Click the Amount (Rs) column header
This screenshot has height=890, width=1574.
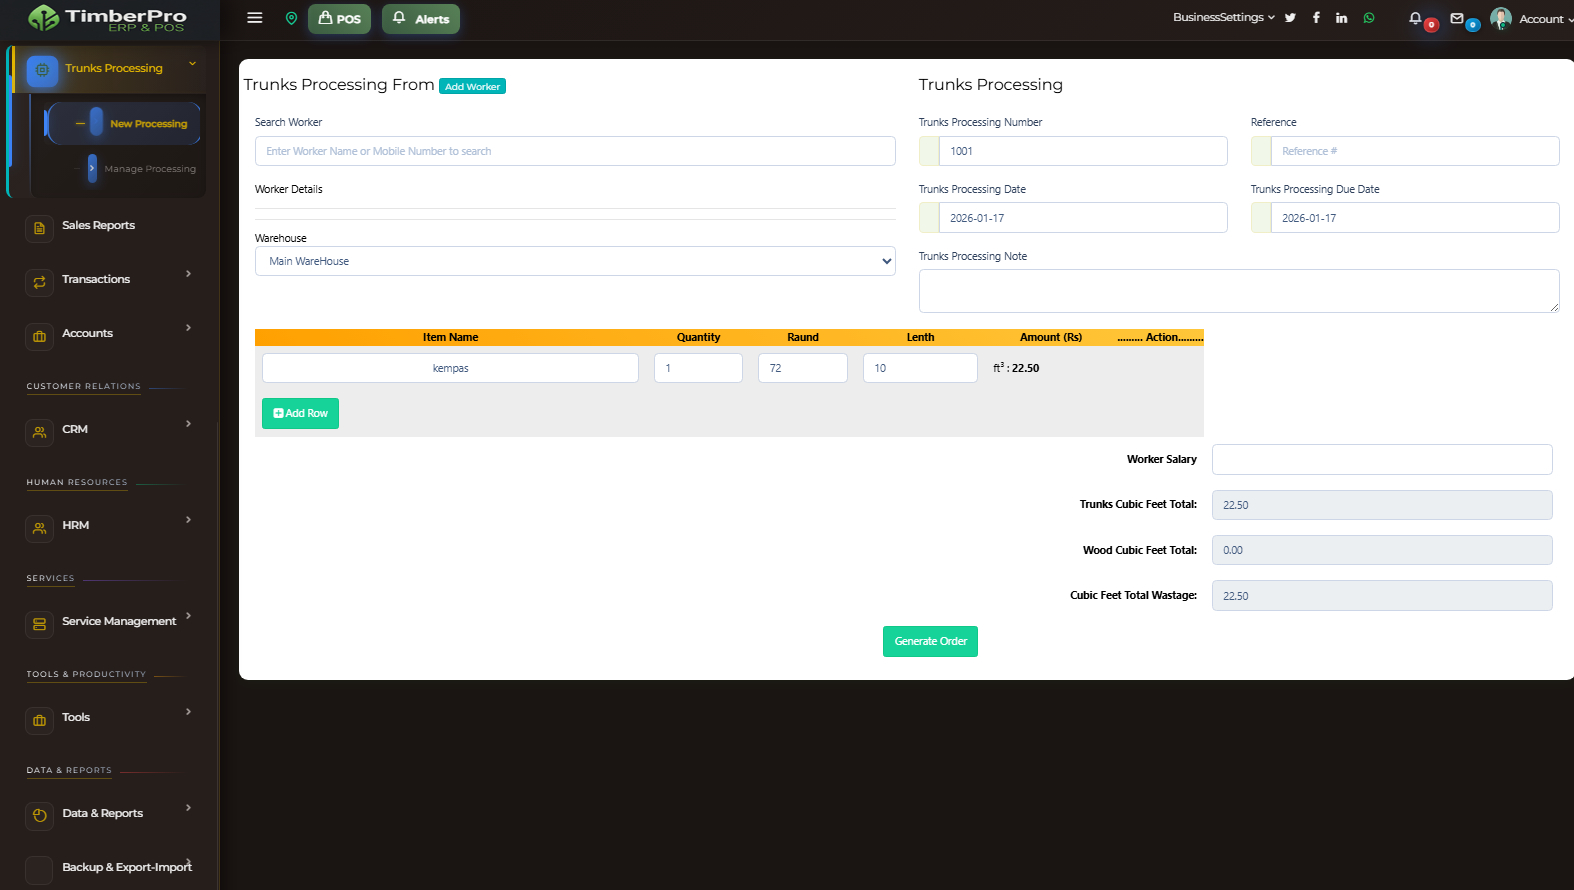click(x=1051, y=337)
